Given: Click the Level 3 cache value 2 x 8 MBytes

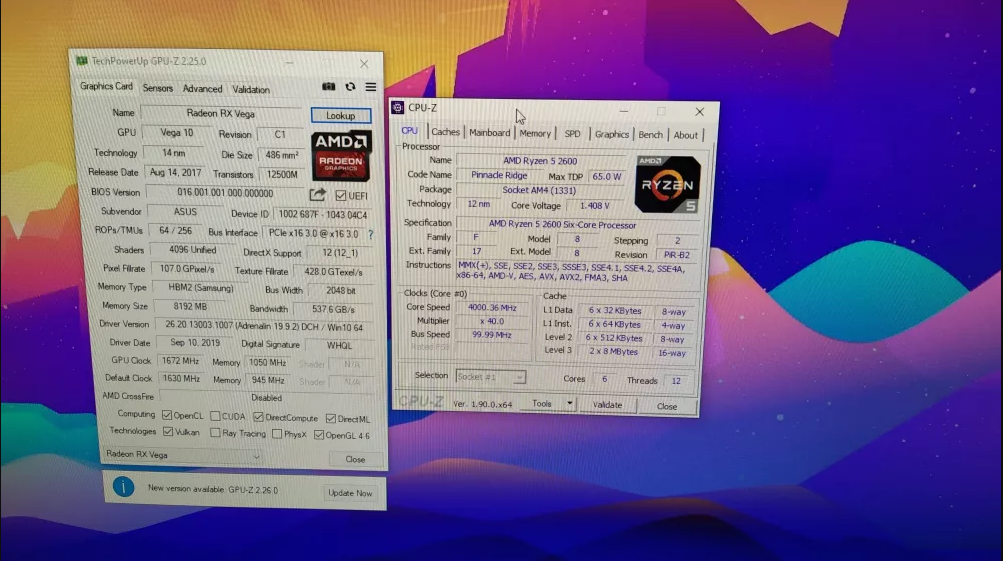Looking at the screenshot, I should click(613, 351).
